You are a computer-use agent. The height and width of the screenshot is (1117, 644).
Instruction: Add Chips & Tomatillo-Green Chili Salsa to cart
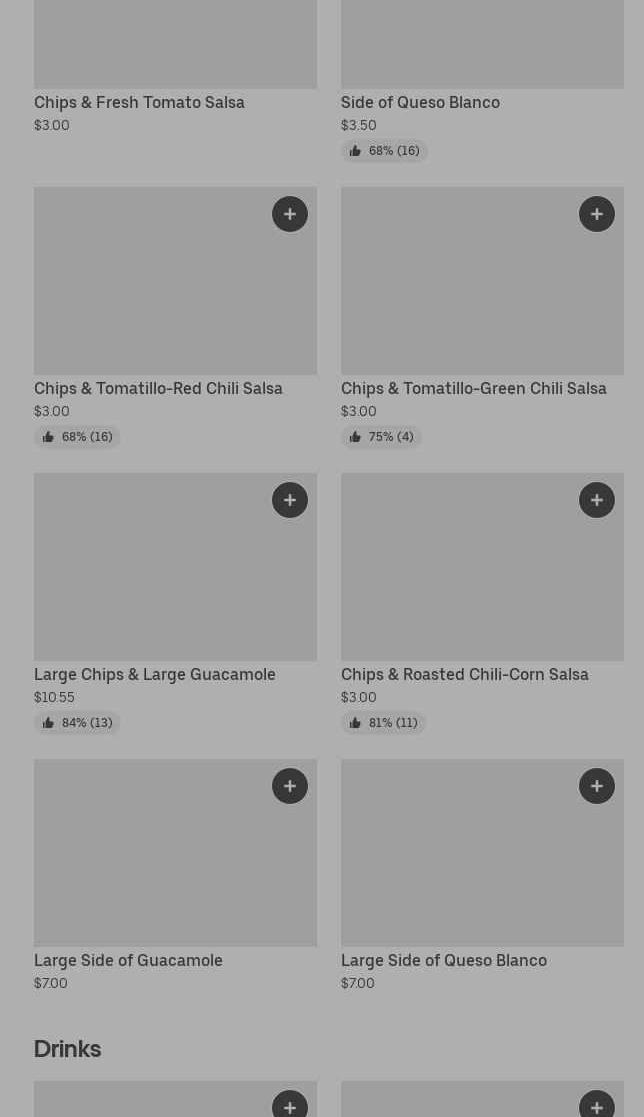click(597, 214)
